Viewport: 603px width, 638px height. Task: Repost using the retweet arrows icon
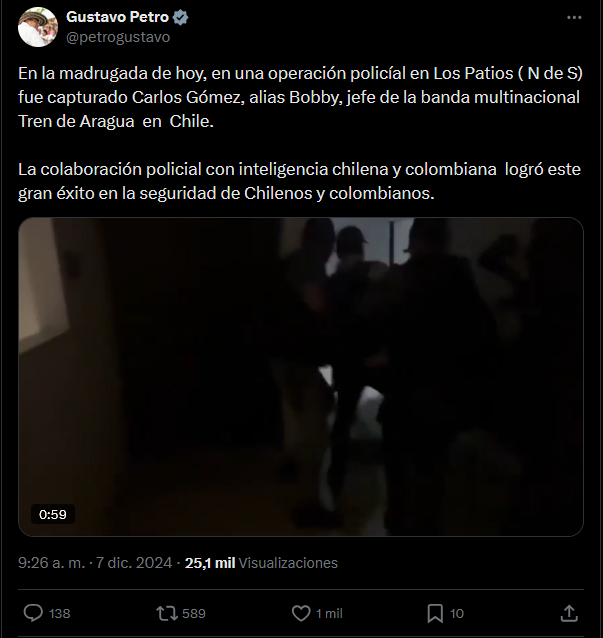tap(167, 613)
